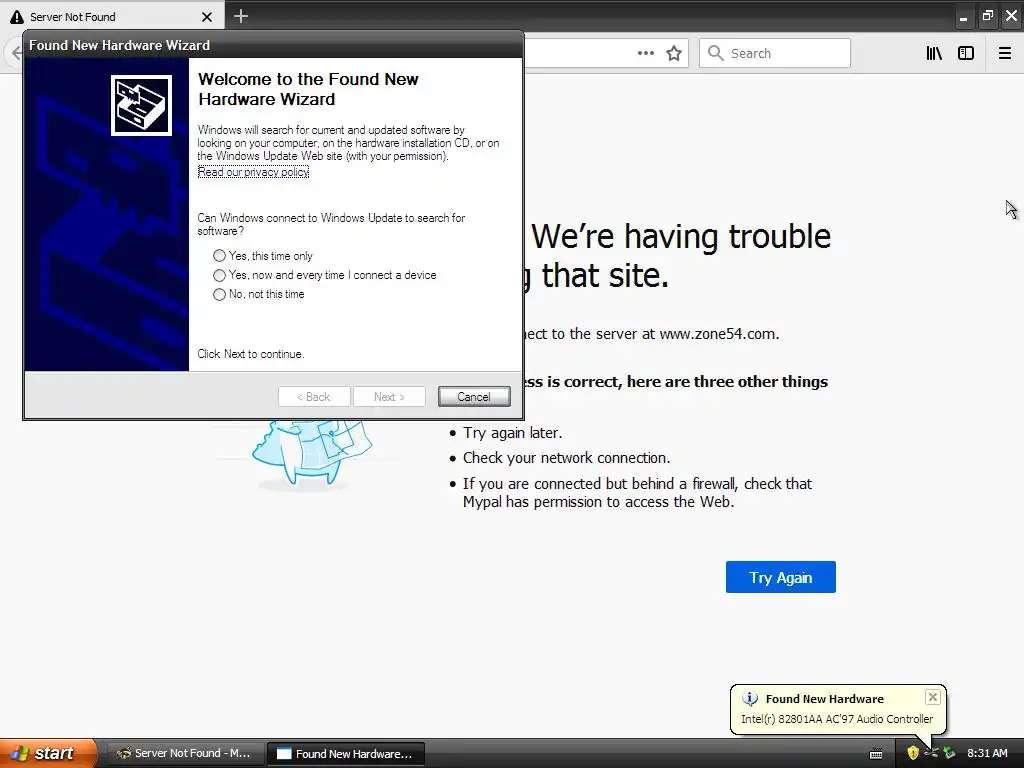Cancel the Found New Hardware Wizard
1024x768 pixels.
(x=474, y=396)
